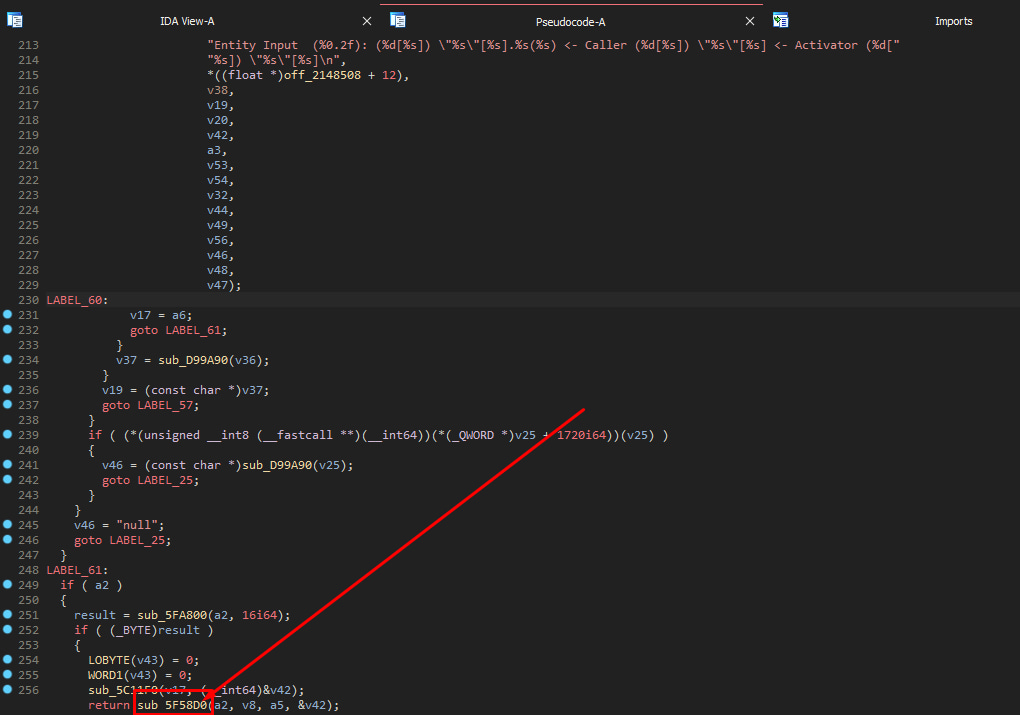Set breakpoint dot on line 249
The image size is (1020, 715).
[x=8, y=584]
